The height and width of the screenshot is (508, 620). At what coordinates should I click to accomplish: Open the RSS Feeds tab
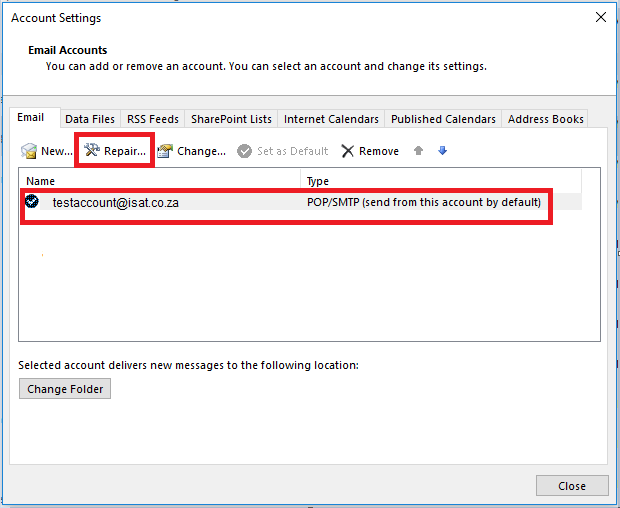[x=153, y=119]
